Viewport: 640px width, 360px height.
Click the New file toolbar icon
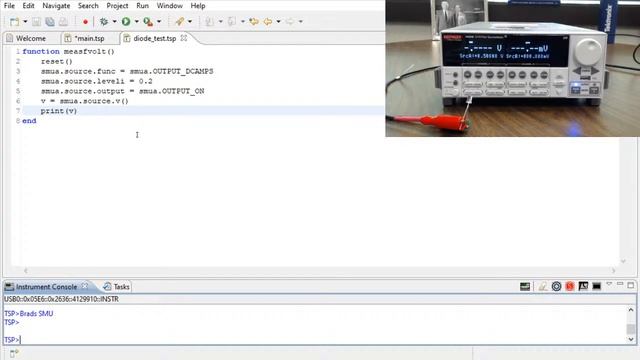pyautogui.click(x=14, y=22)
